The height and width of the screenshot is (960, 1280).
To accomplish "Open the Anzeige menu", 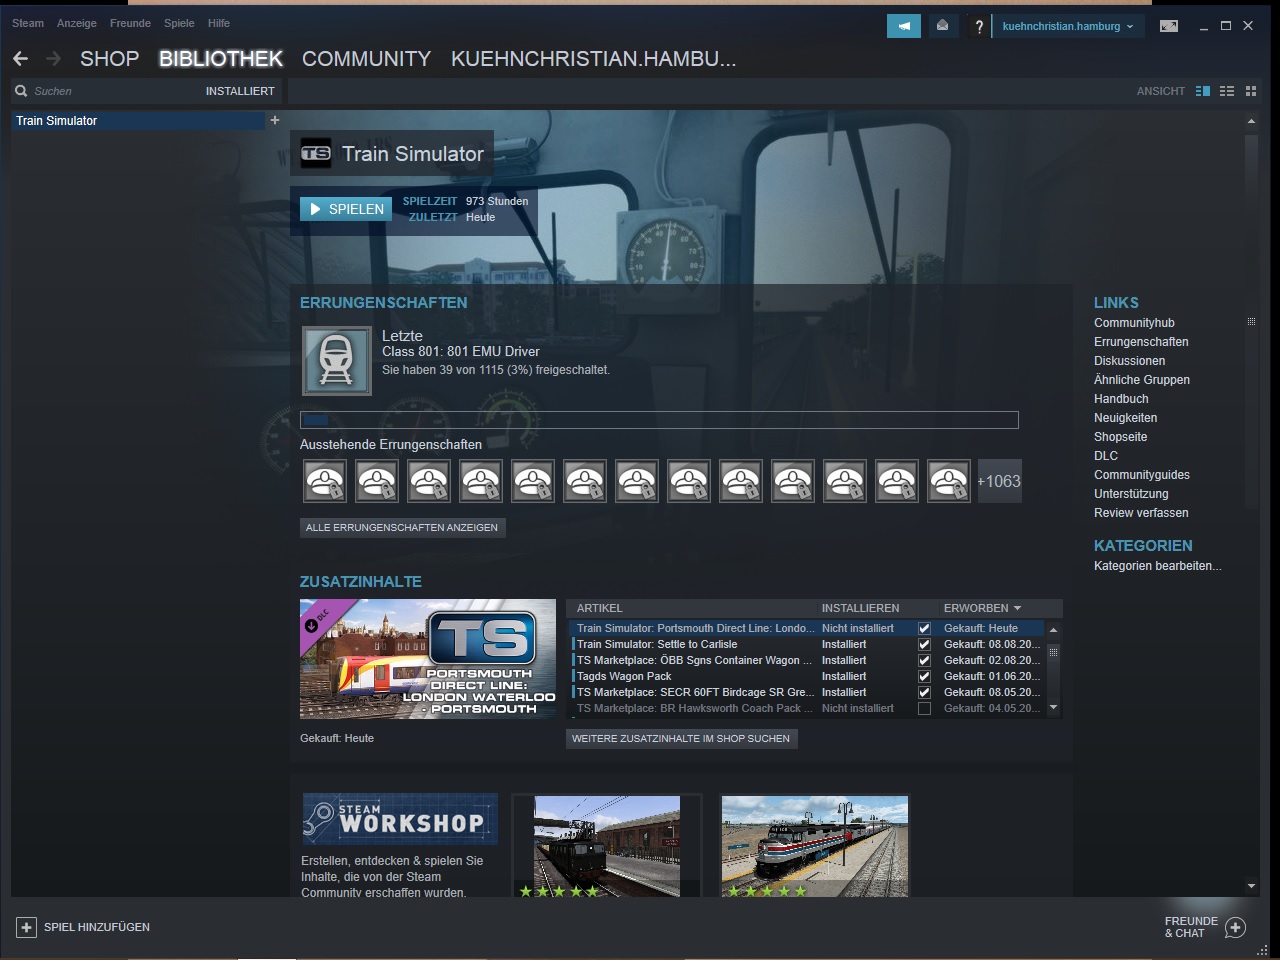I will pyautogui.click(x=77, y=23).
